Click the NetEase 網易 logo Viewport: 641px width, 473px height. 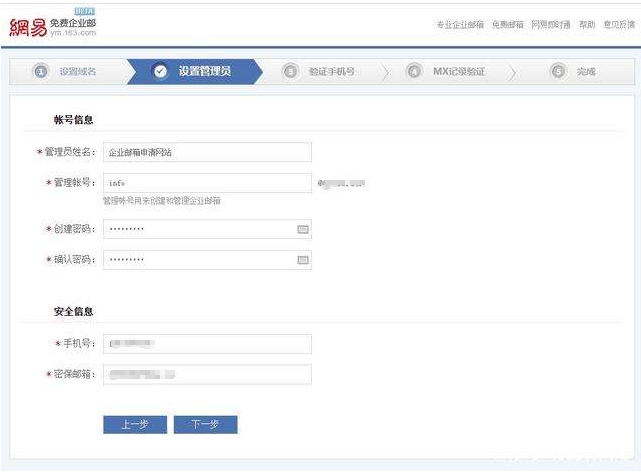click(27, 25)
